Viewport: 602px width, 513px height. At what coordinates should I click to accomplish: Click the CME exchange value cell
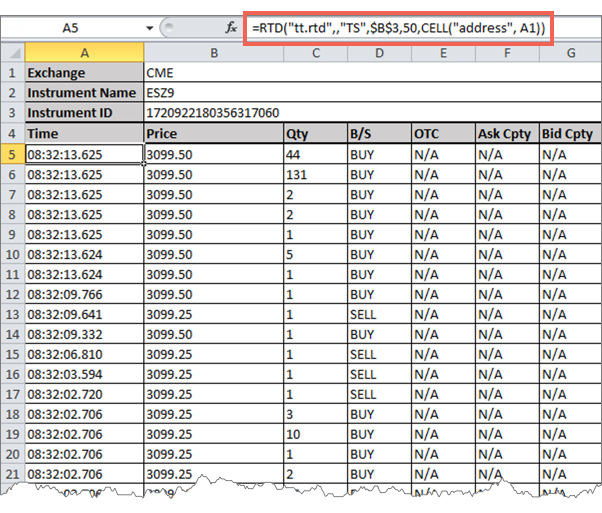coord(213,73)
